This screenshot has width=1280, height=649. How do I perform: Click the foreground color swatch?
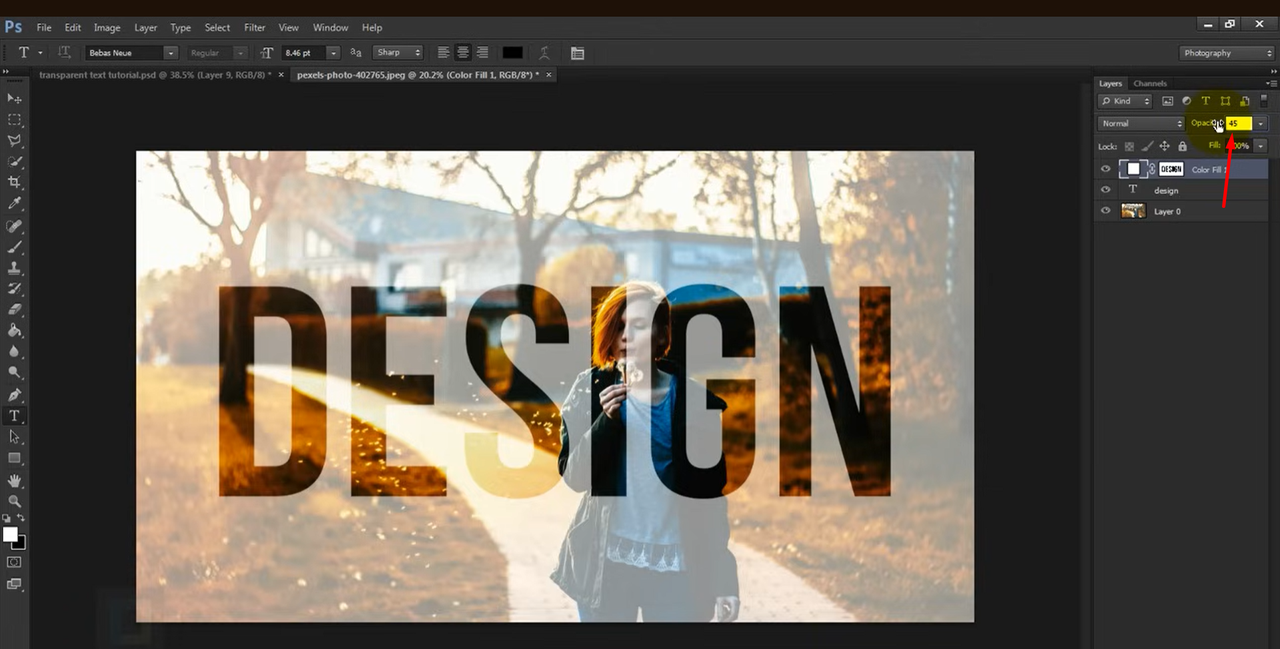pyautogui.click(x=10, y=535)
